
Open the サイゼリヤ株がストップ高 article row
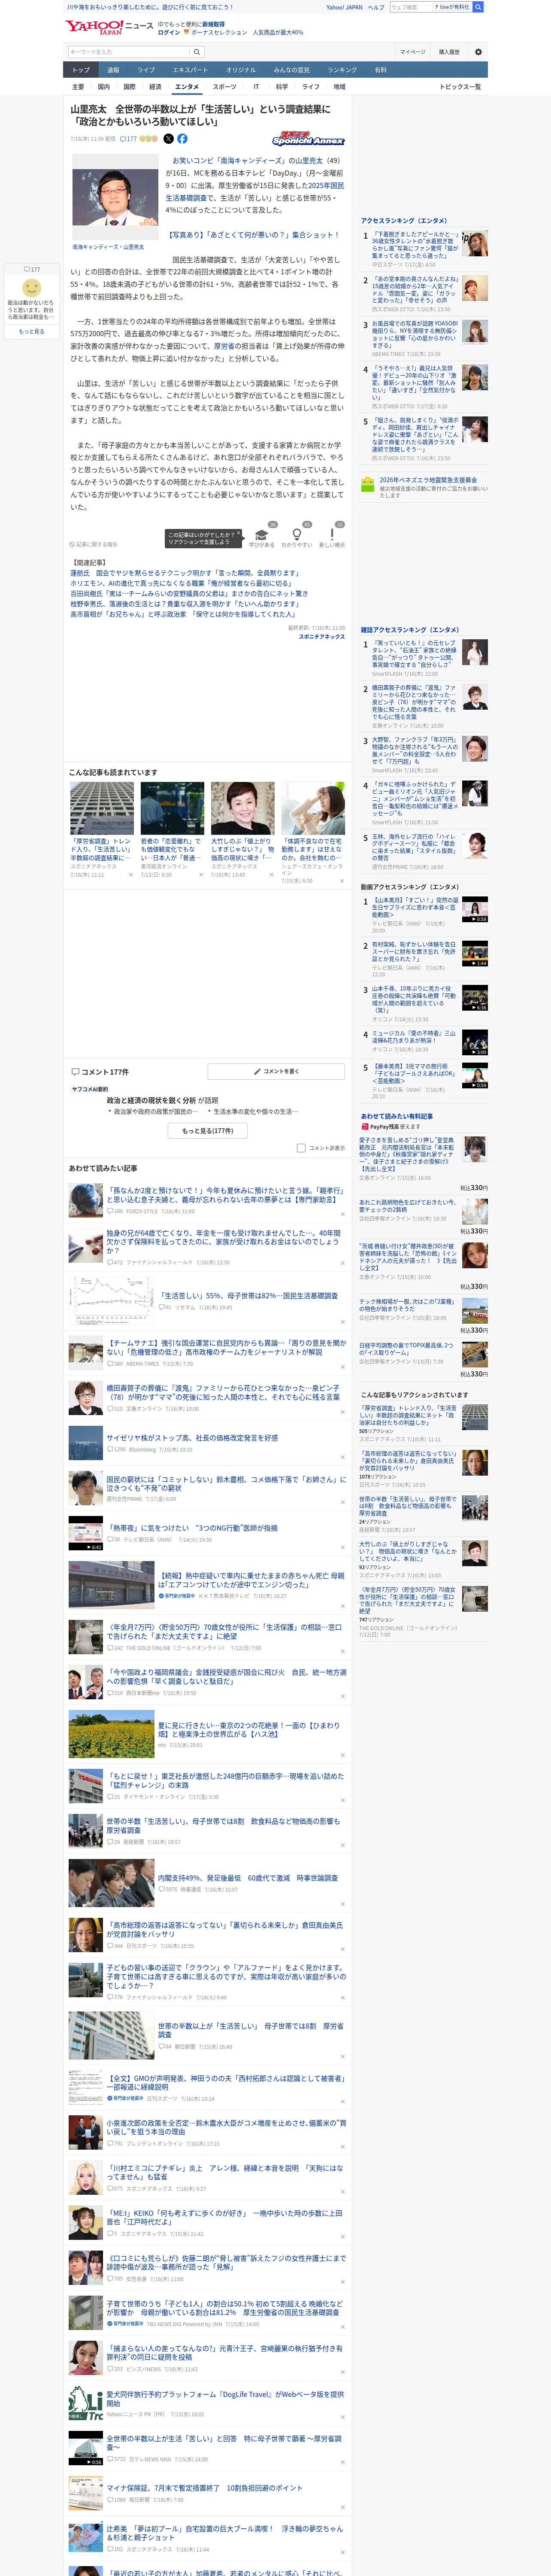[x=208, y=1442]
